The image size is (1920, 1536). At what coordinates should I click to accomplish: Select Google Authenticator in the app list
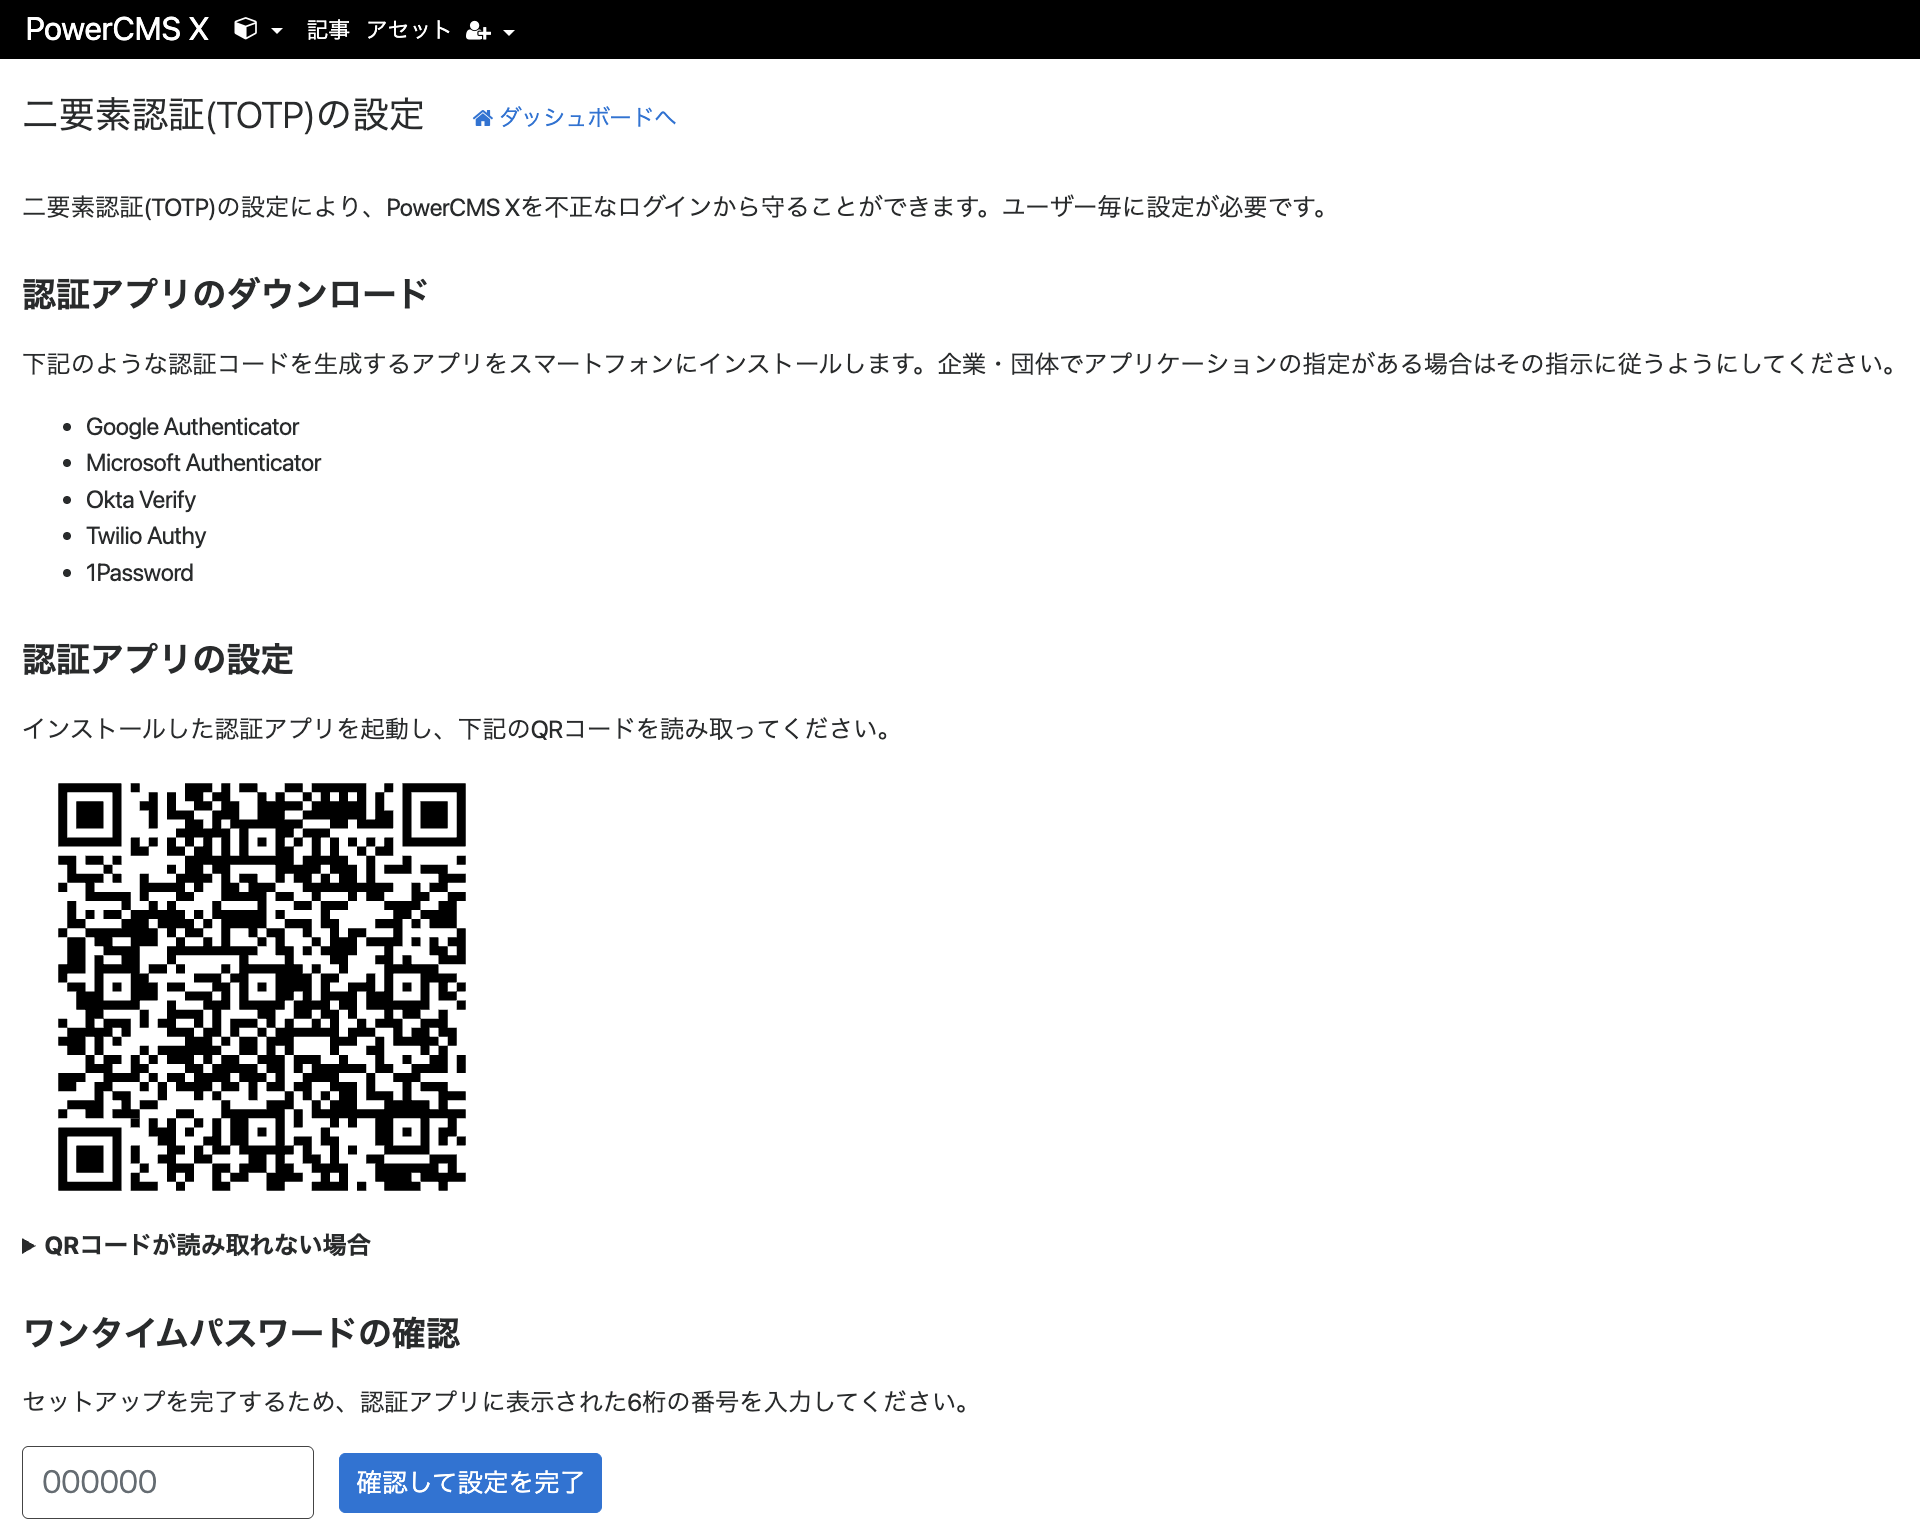(x=192, y=426)
